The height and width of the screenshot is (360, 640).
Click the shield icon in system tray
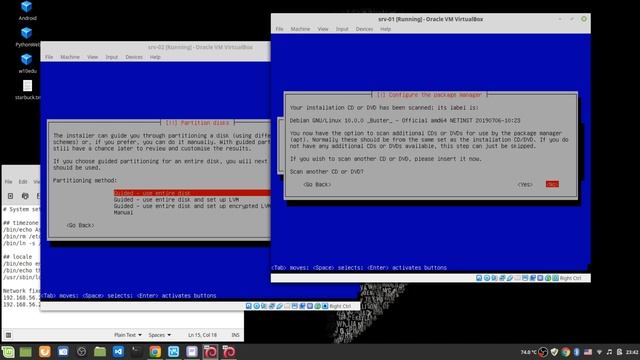554,352
